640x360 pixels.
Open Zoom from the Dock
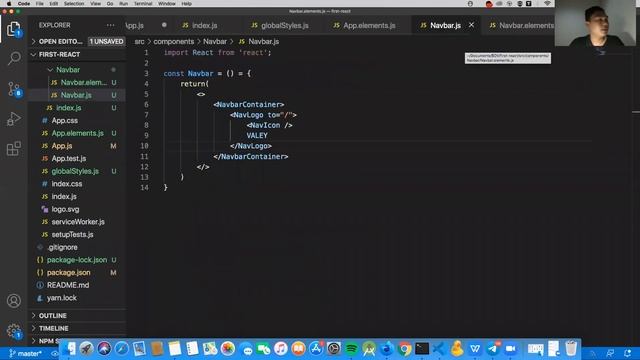(x=510, y=349)
